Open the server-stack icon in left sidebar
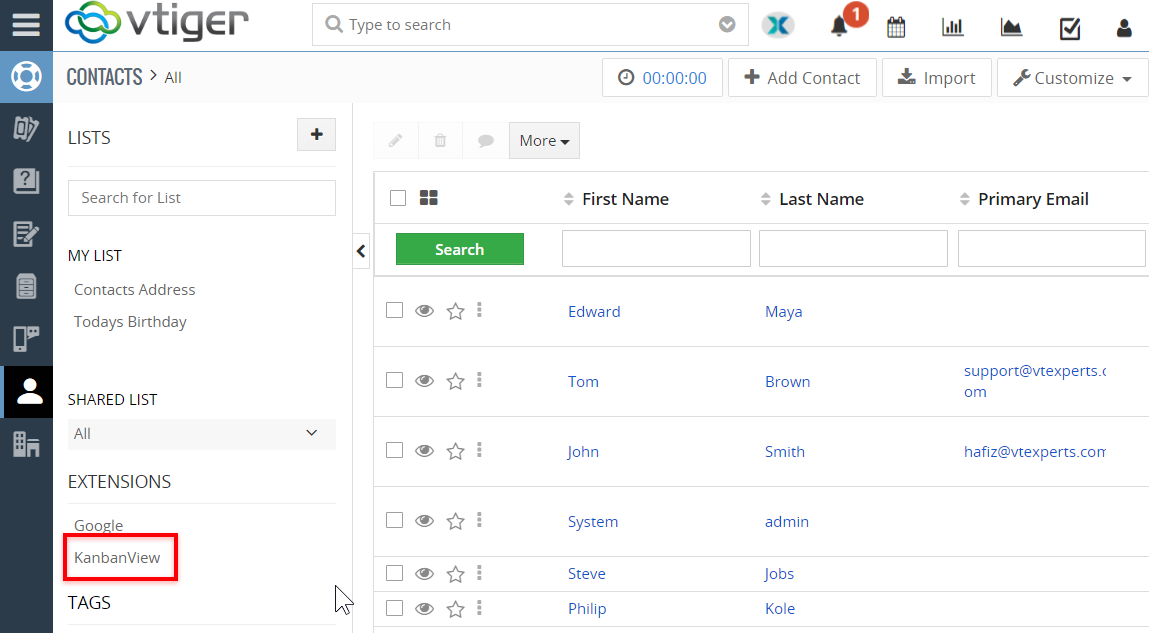The image size is (1149, 633). (x=26, y=286)
